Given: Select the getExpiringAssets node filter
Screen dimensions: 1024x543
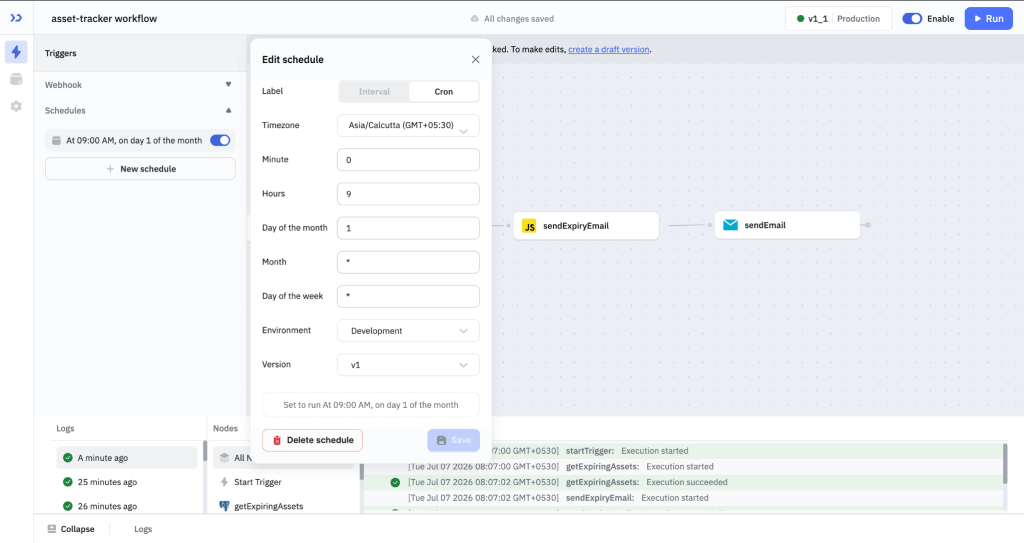Looking at the screenshot, I should tap(285, 506).
